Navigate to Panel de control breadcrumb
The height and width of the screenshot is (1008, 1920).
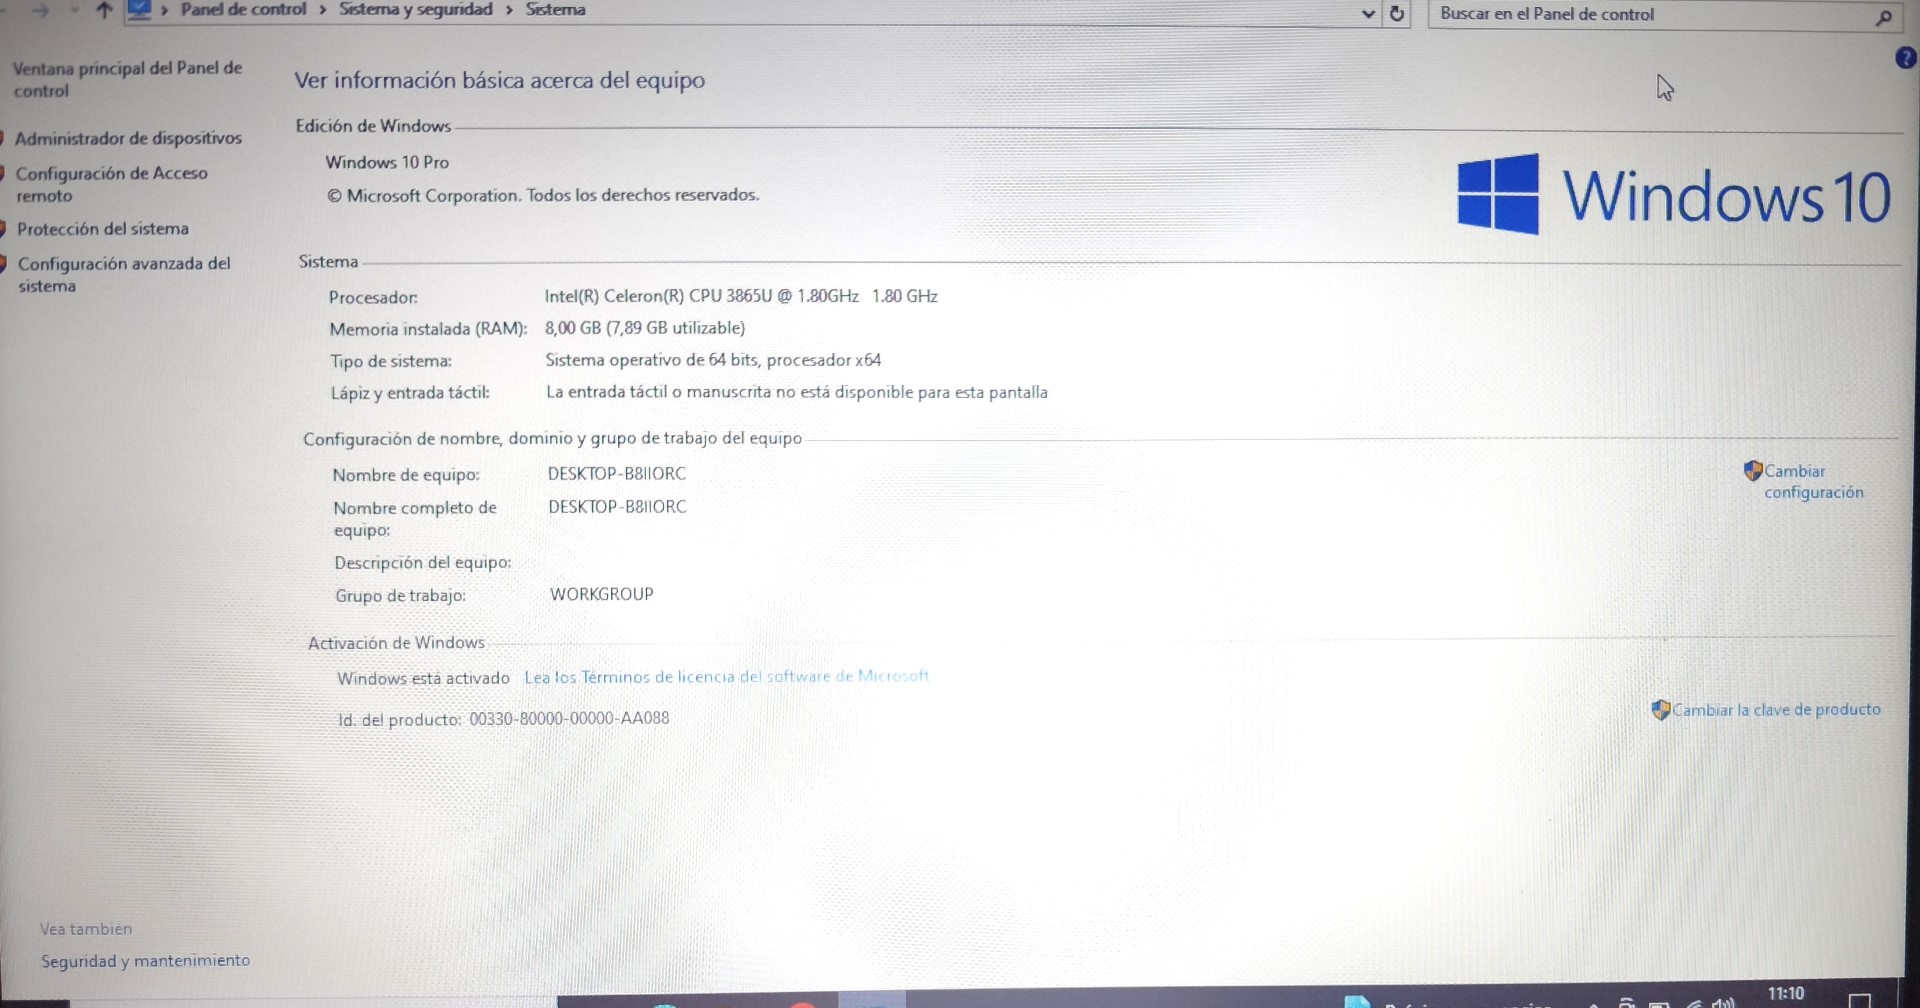[243, 9]
